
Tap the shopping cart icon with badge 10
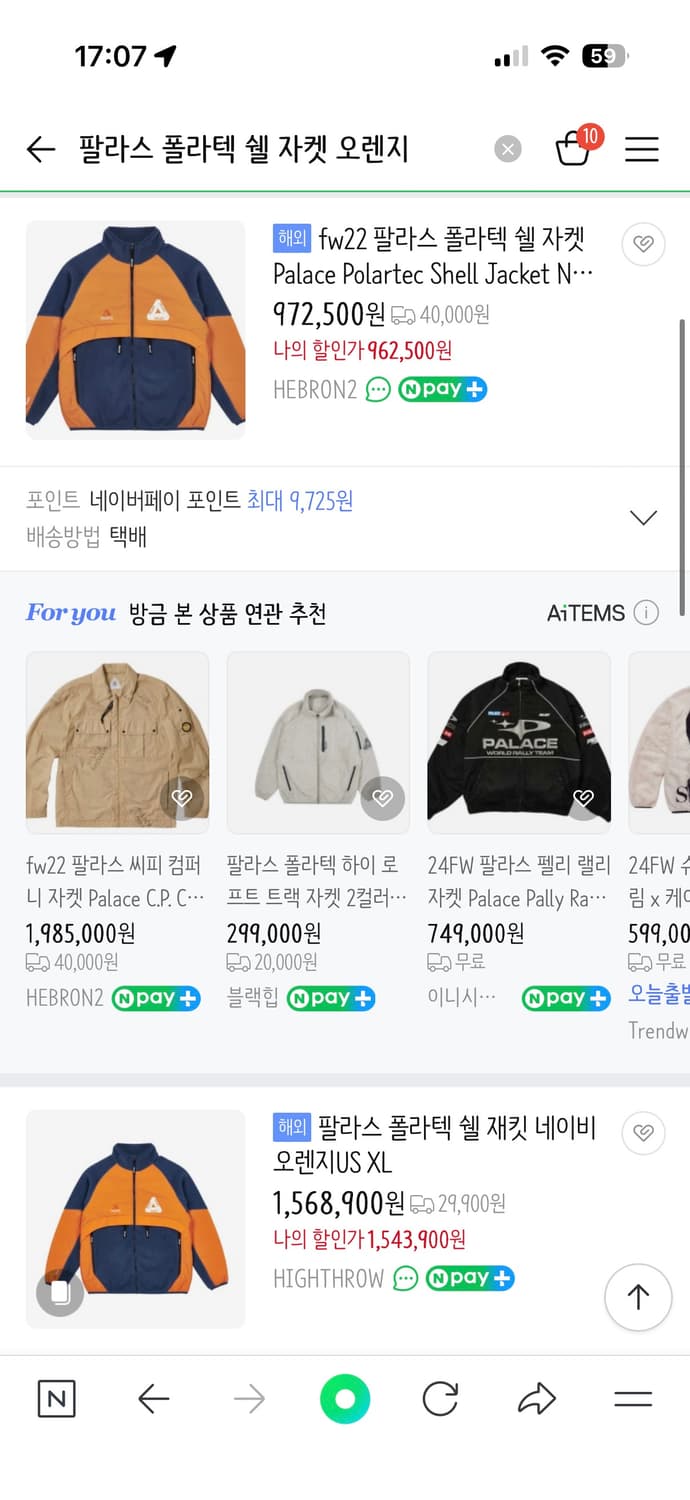tap(574, 148)
